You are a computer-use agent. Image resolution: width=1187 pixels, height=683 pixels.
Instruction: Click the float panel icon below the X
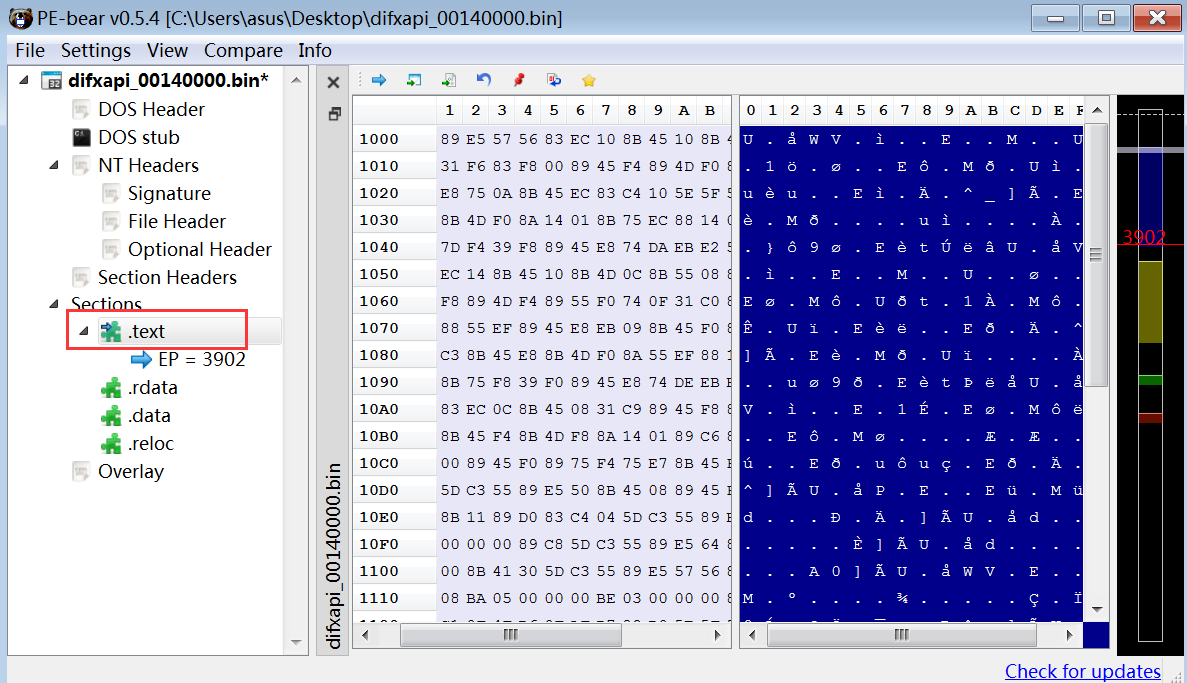(x=334, y=114)
